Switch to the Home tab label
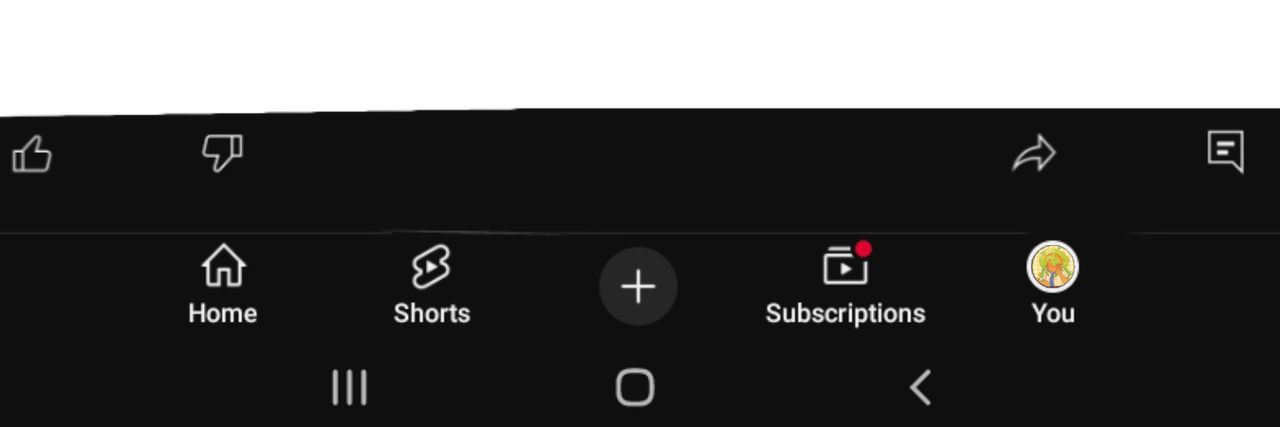Screen dimensions: 1280x427 coord(223,313)
